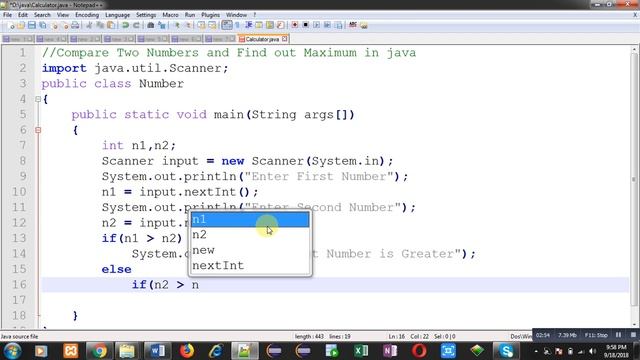Click the Paste toolbar icon
Image resolution: width=640 pixels, height=360 pixels.
pos(111,25)
